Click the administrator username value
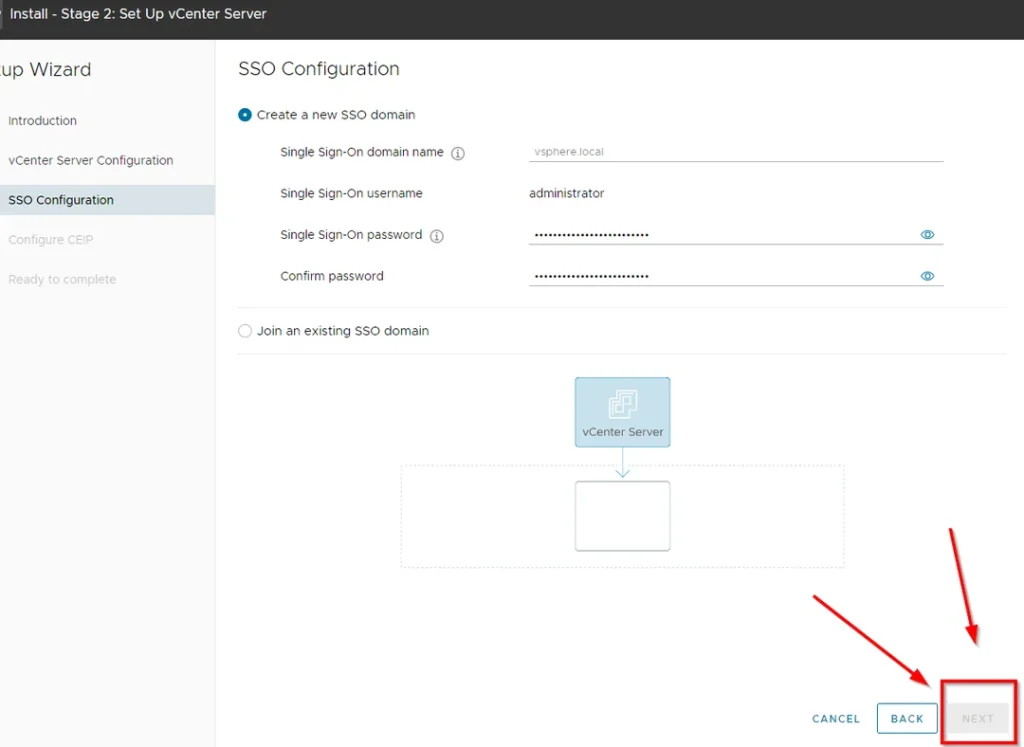 tap(566, 194)
